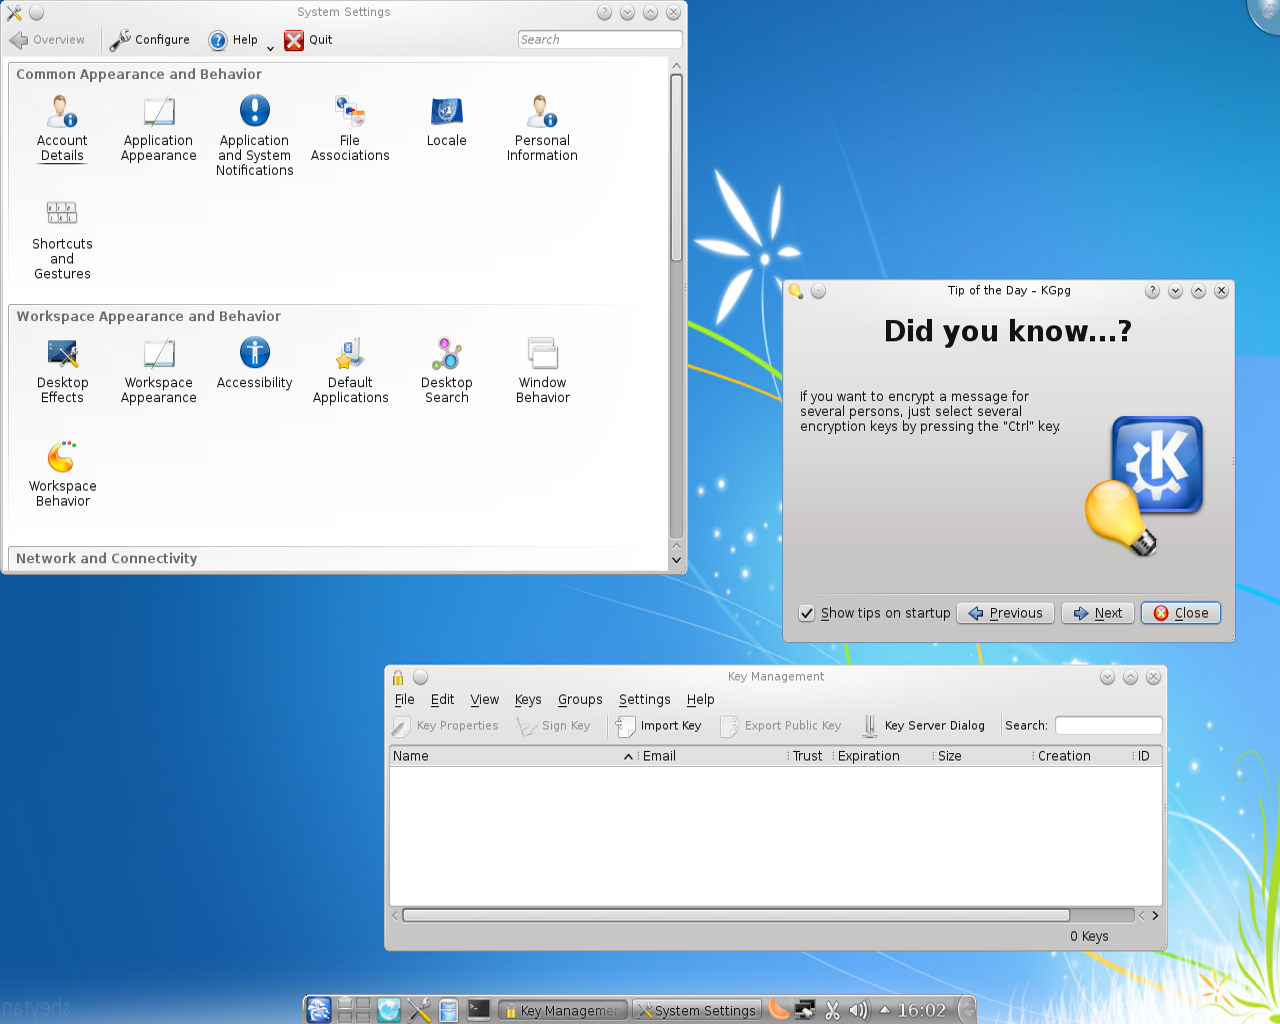Open the terminal launcher in the panel
1280x1024 pixels.
tap(479, 1010)
